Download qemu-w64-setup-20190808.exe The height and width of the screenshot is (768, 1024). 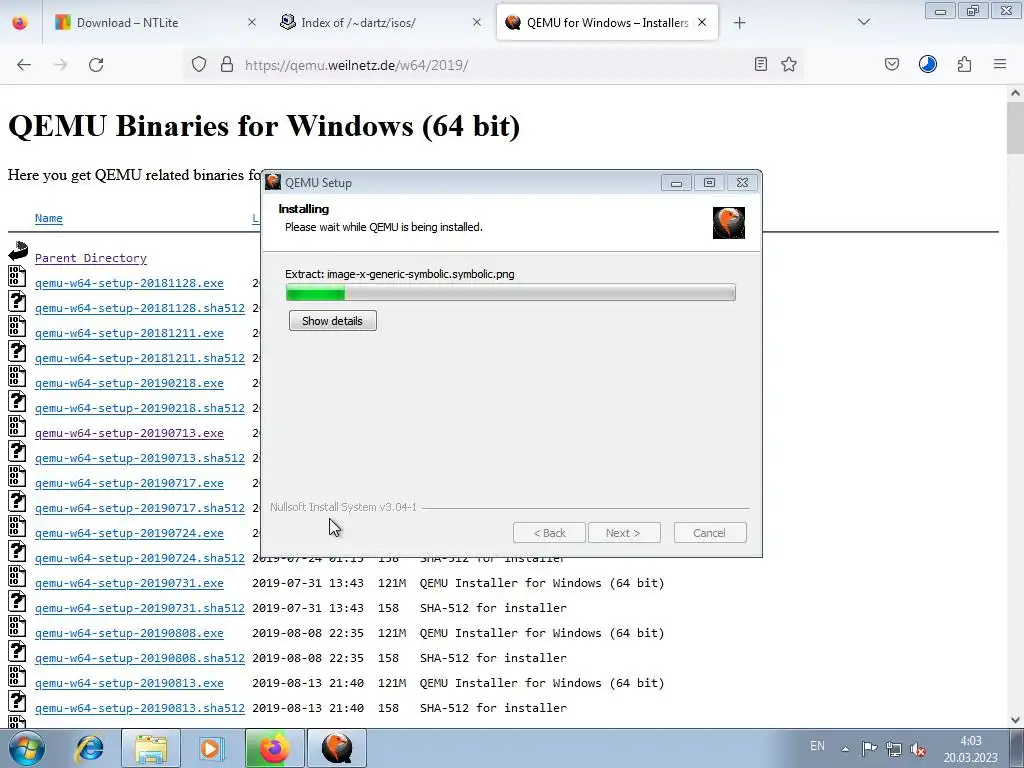coord(129,633)
